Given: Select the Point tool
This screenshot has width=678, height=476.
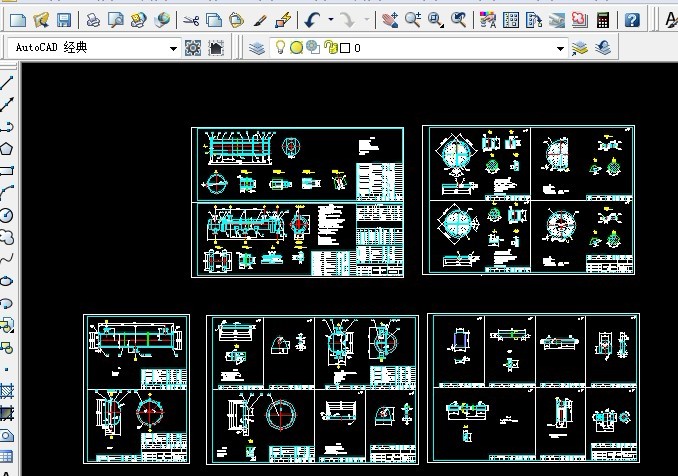Looking at the screenshot, I should (6, 370).
